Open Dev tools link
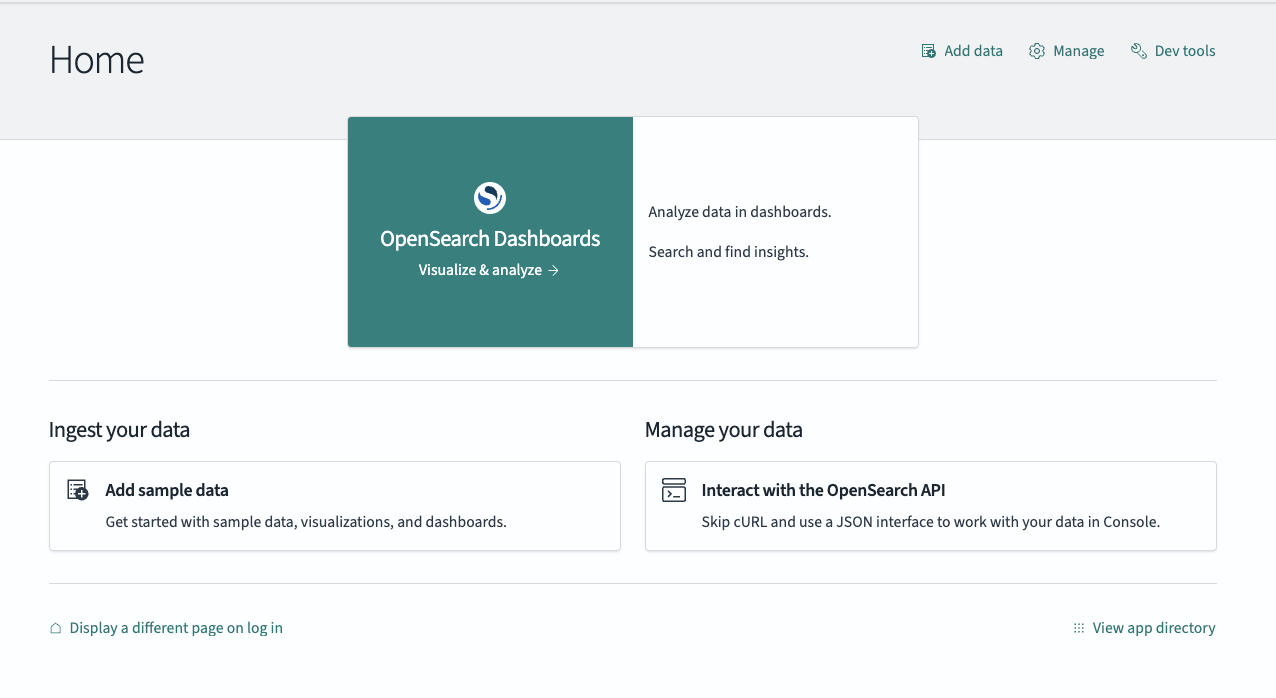1276x698 pixels. click(x=1173, y=51)
